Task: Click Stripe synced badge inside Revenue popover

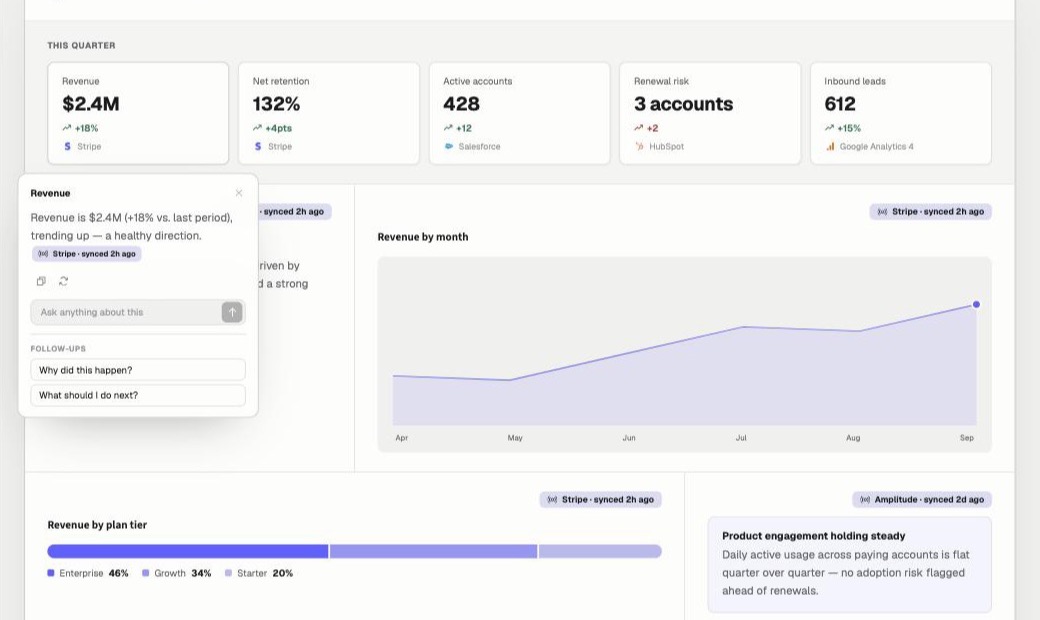Action: point(87,254)
